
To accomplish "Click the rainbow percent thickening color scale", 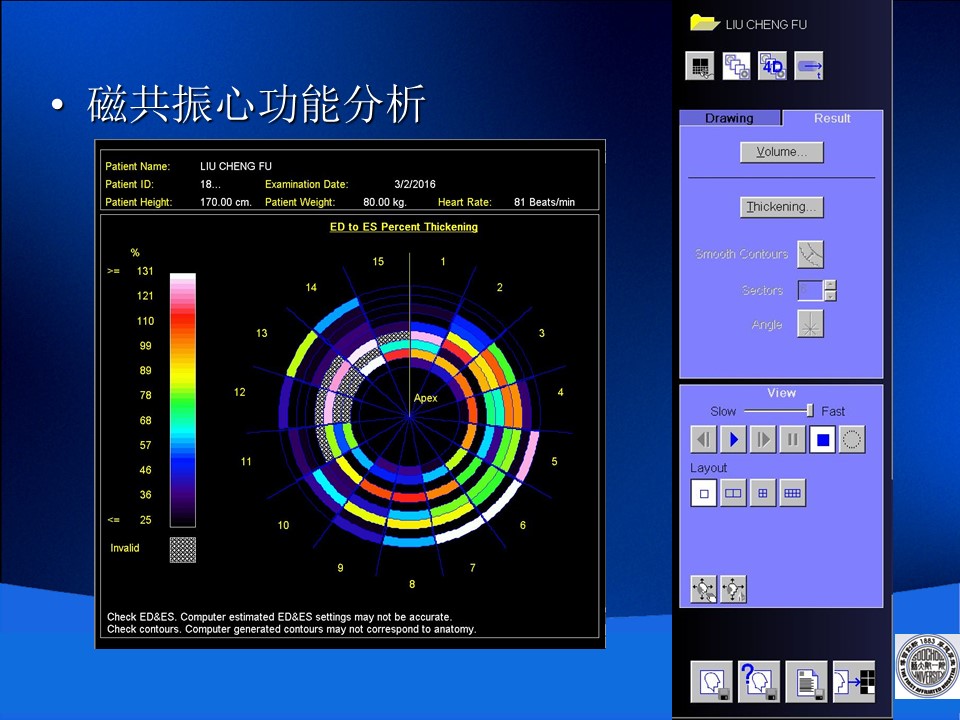I will point(182,400).
